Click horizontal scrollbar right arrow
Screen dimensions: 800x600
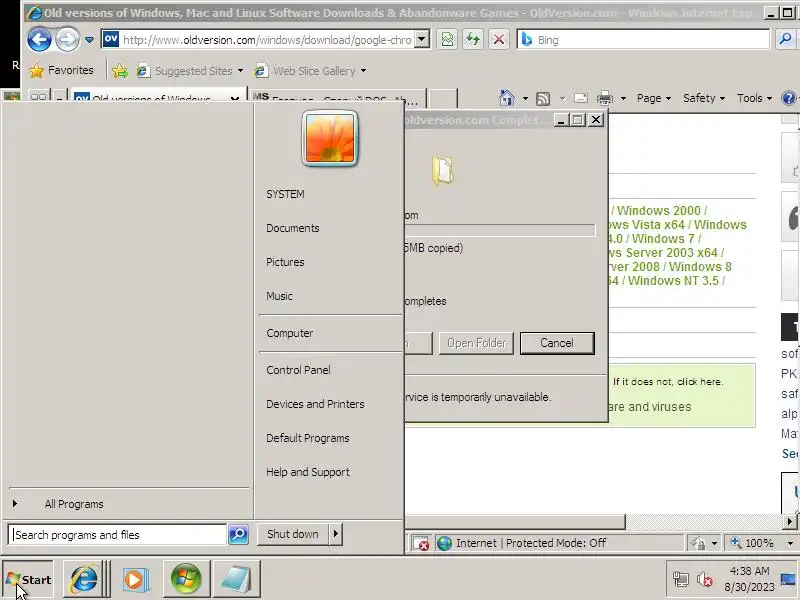point(790,521)
